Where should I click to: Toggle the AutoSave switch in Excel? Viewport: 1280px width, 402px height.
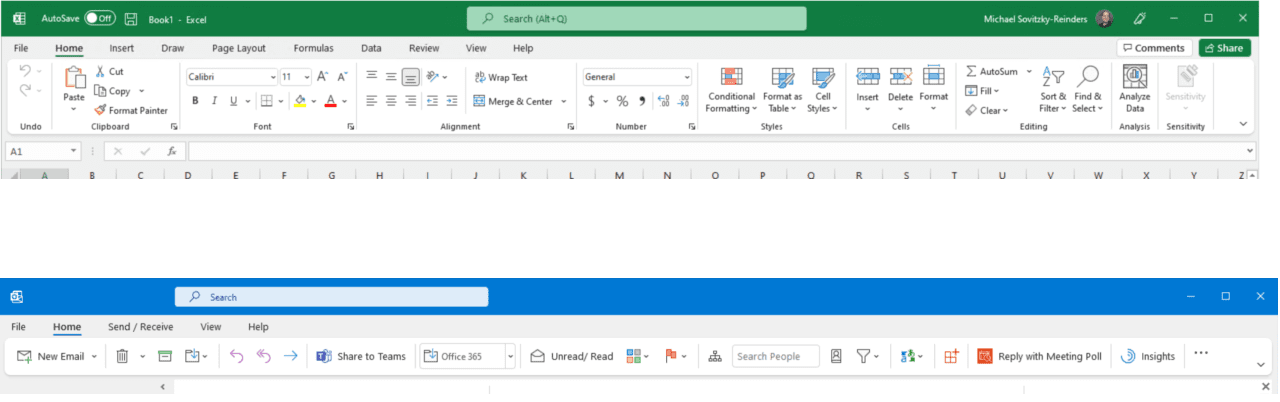pyautogui.click(x=99, y=18)
